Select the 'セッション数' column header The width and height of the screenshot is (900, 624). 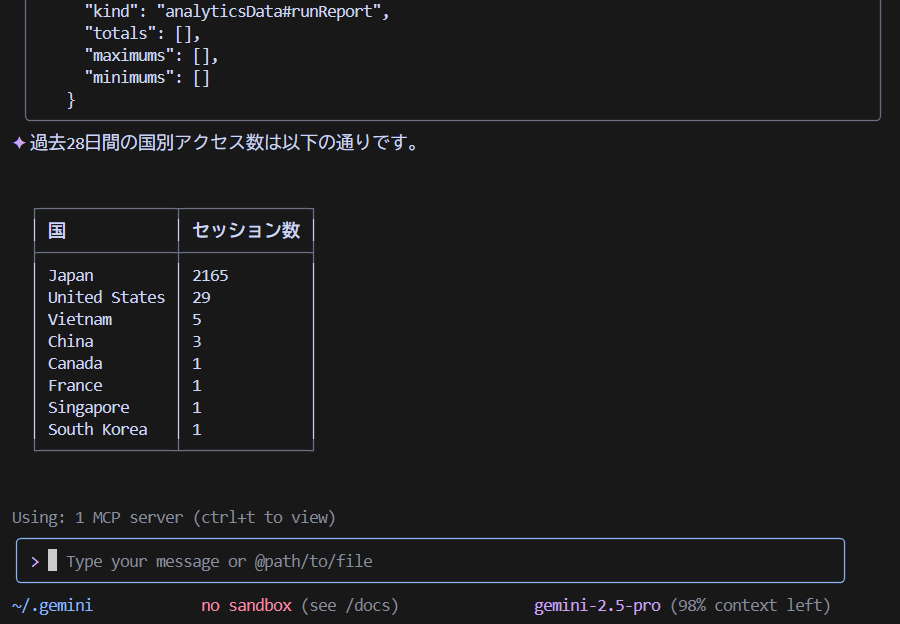point(246,230)
